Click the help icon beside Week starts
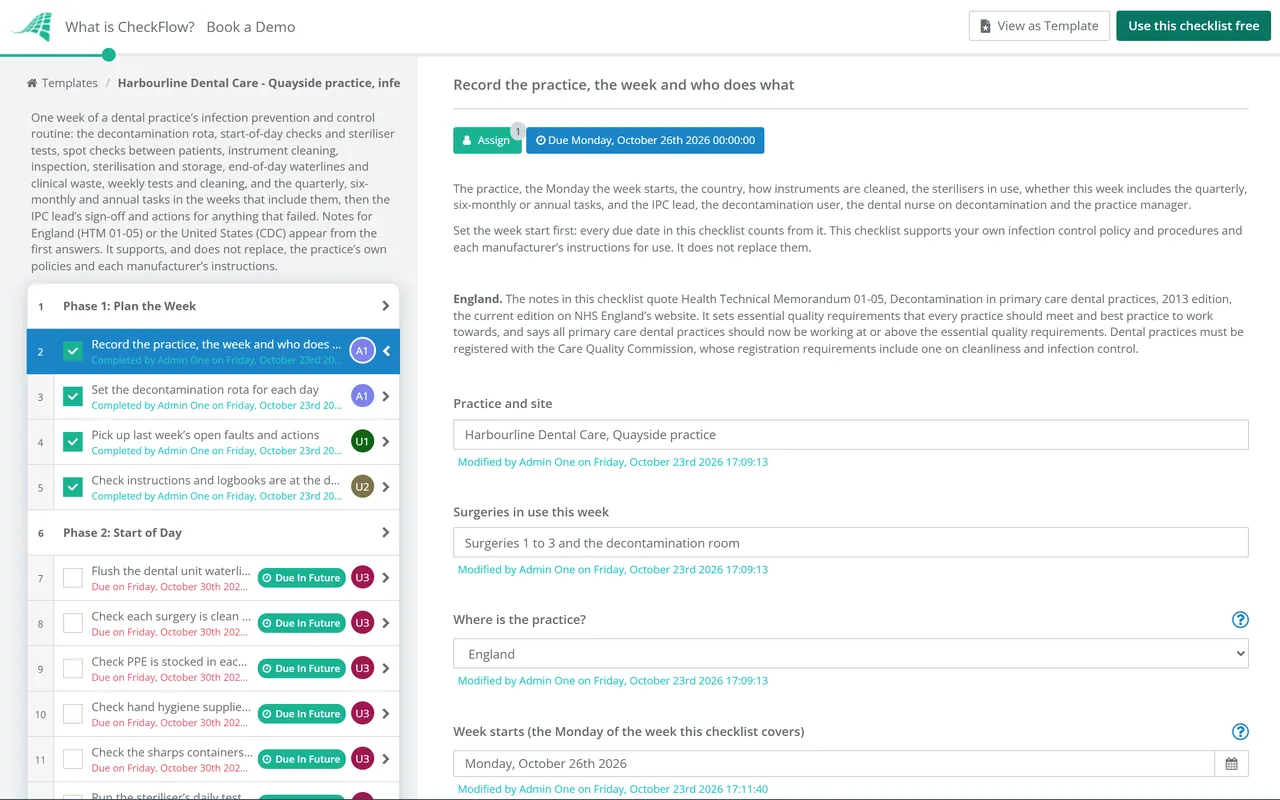This screenshot has width=1280, height=800. (x=1240, y=732)
